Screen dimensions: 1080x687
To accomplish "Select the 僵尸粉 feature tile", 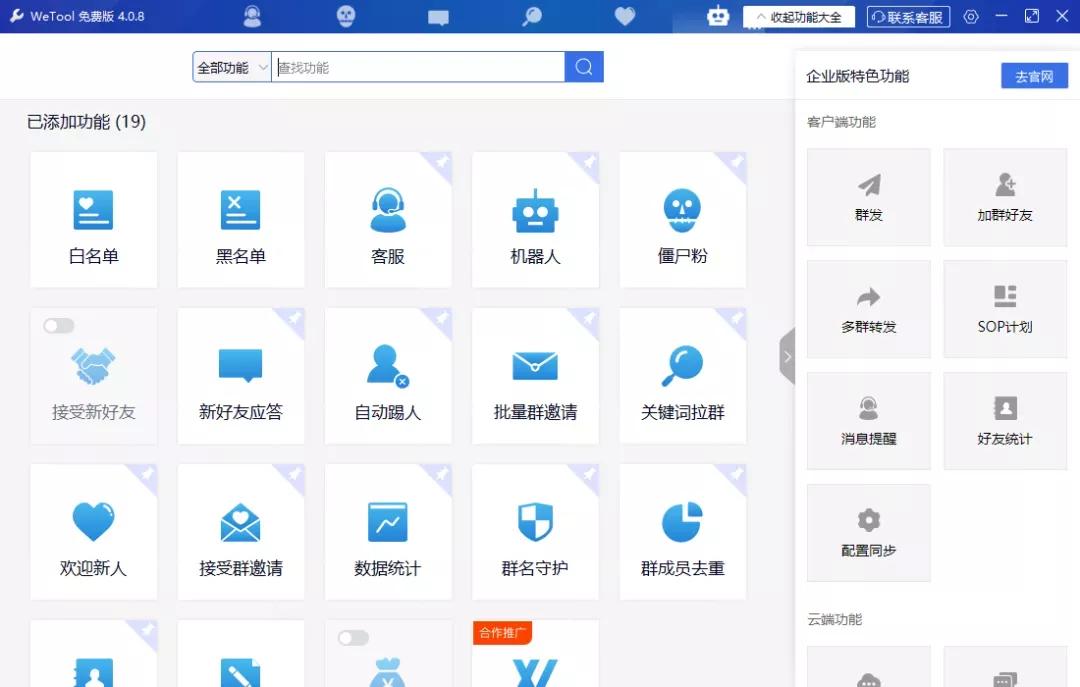I will coord(682,220).
